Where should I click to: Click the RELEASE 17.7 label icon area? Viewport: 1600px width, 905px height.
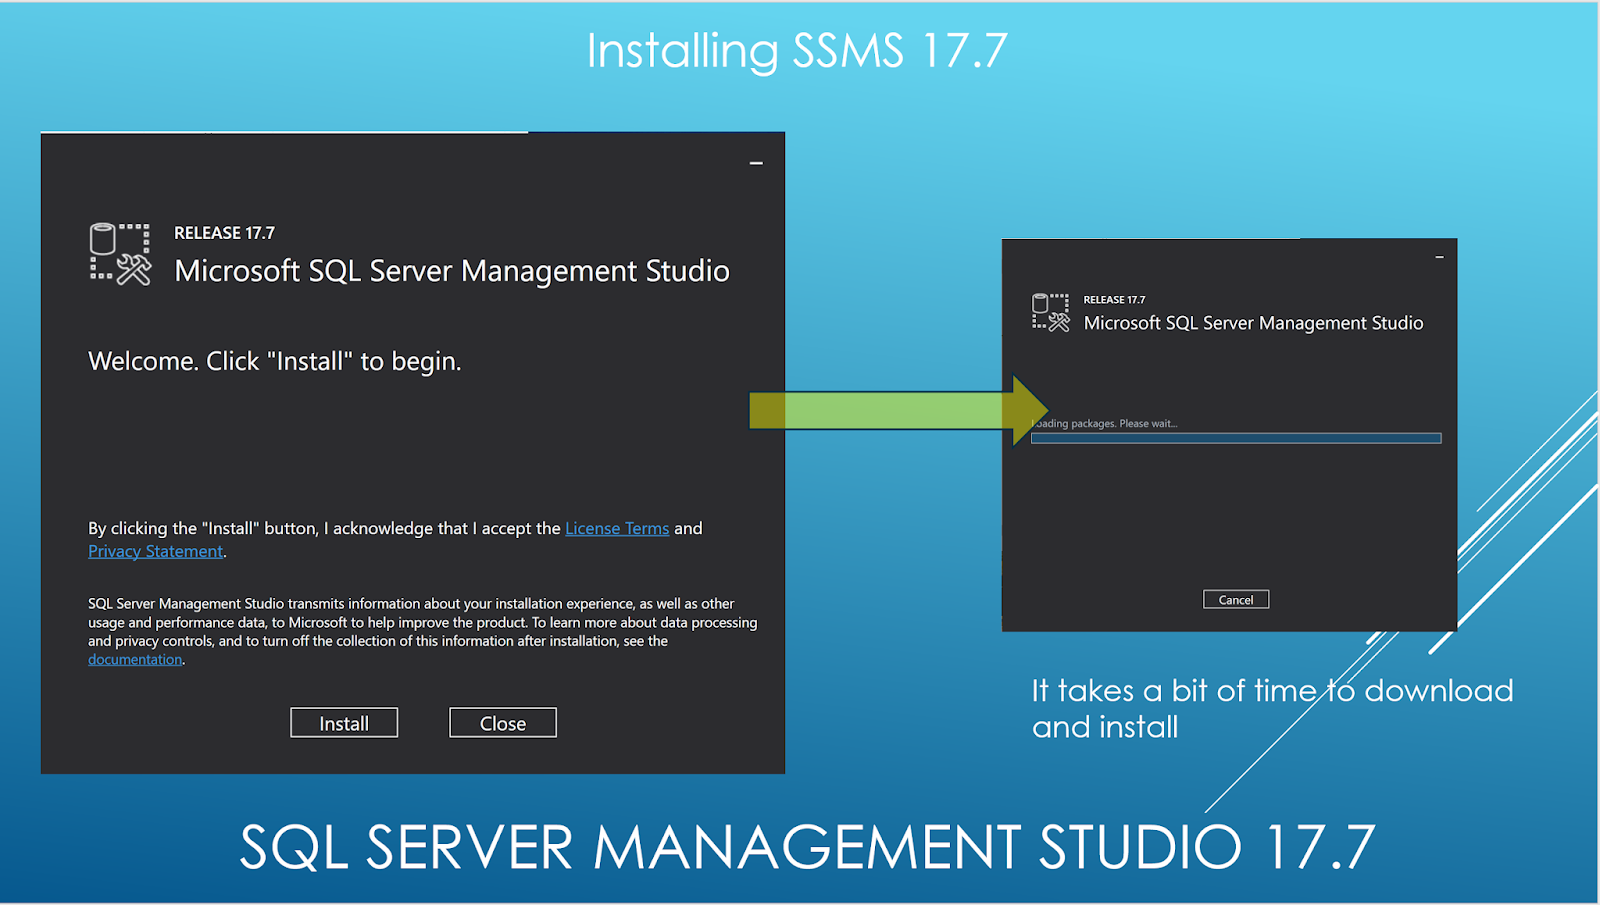click(x=224, y=232)
